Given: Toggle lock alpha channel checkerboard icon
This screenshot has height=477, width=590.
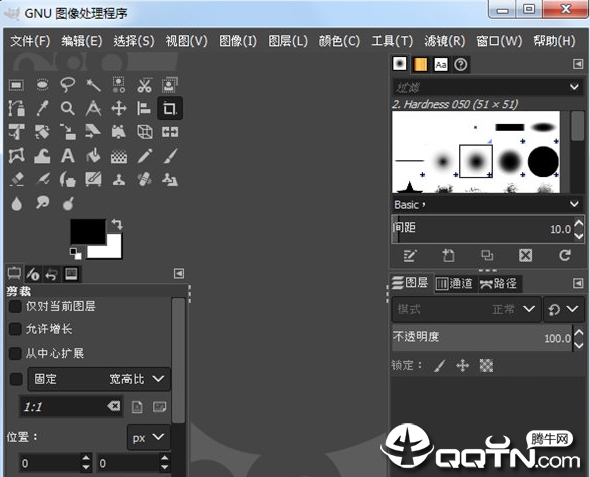Looking at the screenshot, I should tap(486, 366).
